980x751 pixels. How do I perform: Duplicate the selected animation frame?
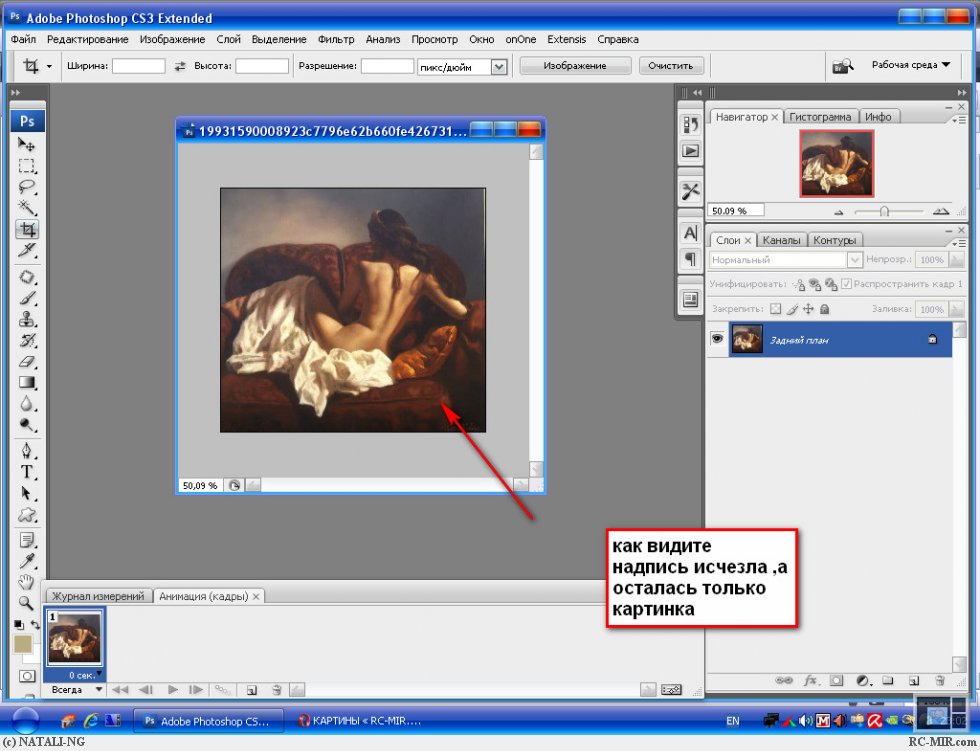251,690
